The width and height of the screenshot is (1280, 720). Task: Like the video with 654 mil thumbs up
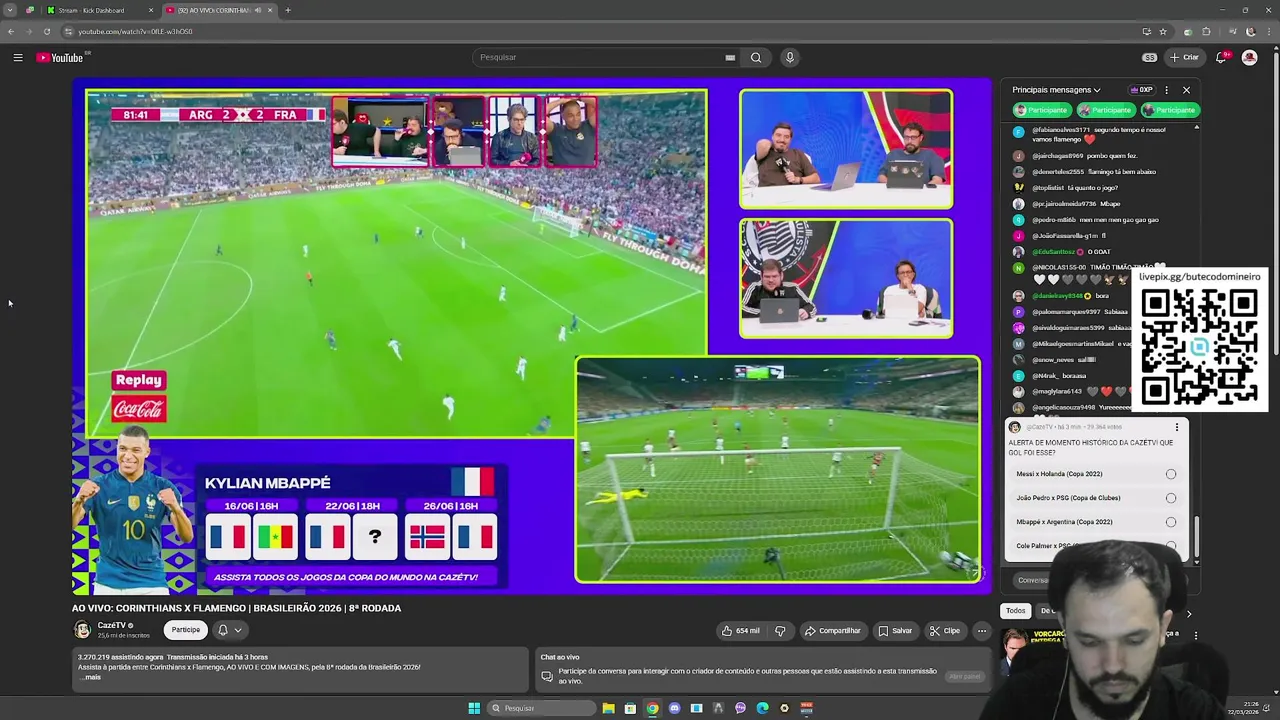click(x=741, y=631)
